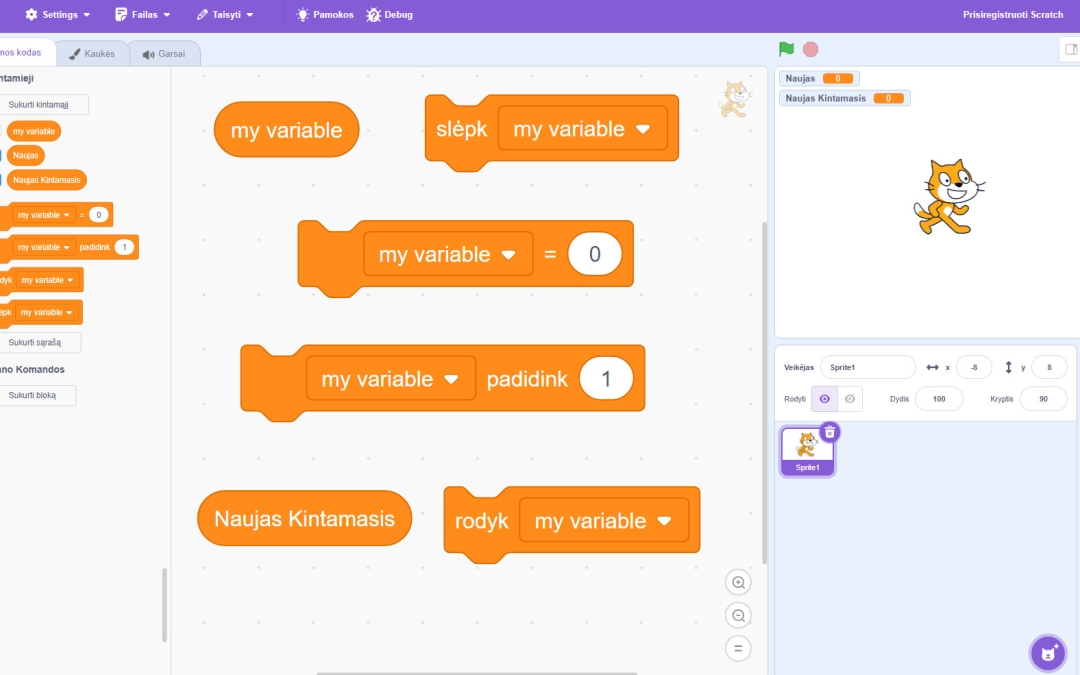
Task: Open variable dropdown in workspace slėpk block
Action: tap(583, 129)
